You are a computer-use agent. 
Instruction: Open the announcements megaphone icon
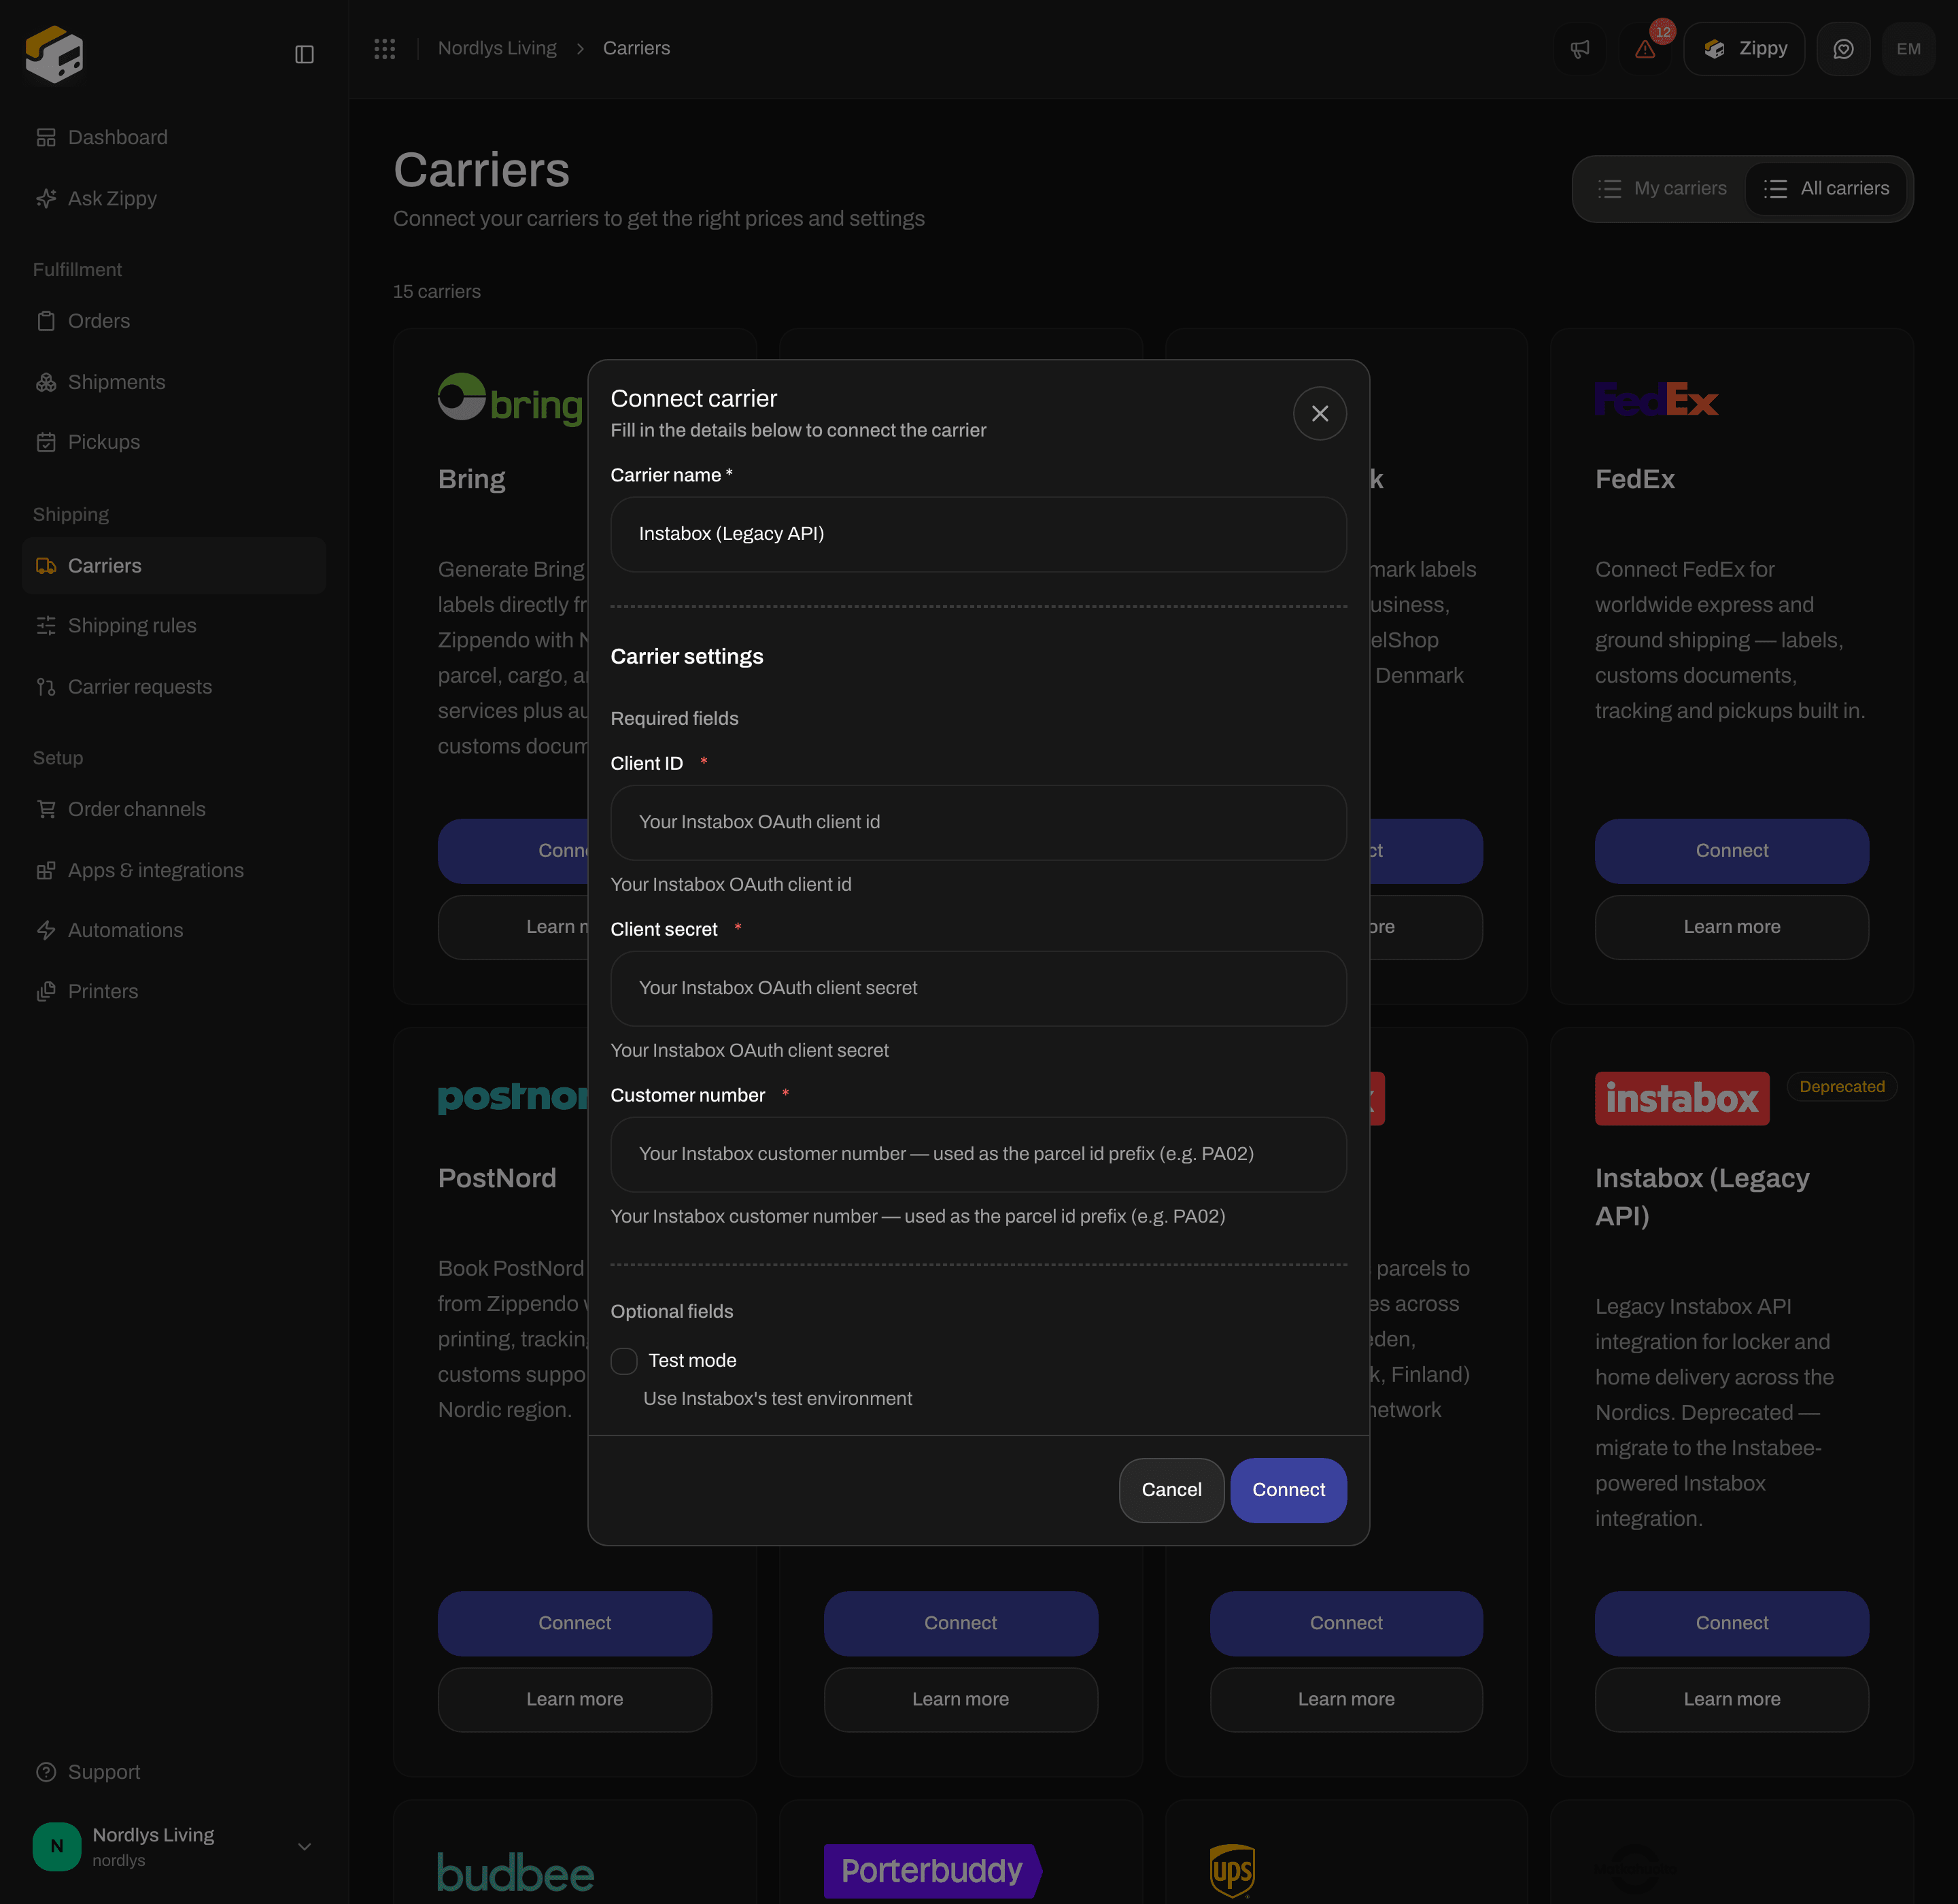tap(1580, 49)
